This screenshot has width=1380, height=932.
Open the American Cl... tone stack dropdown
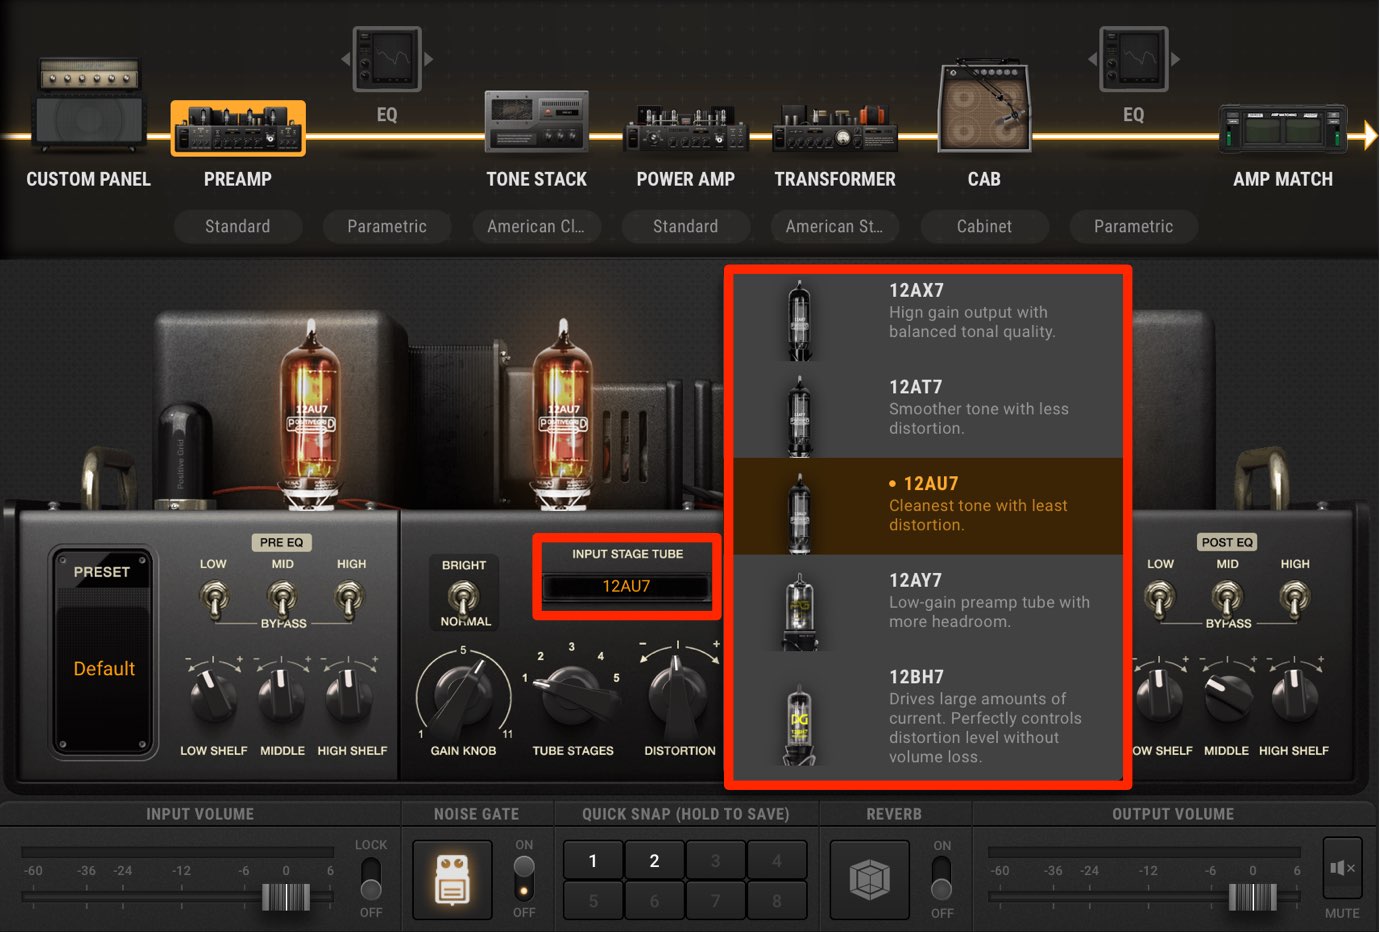pos(536,226)
